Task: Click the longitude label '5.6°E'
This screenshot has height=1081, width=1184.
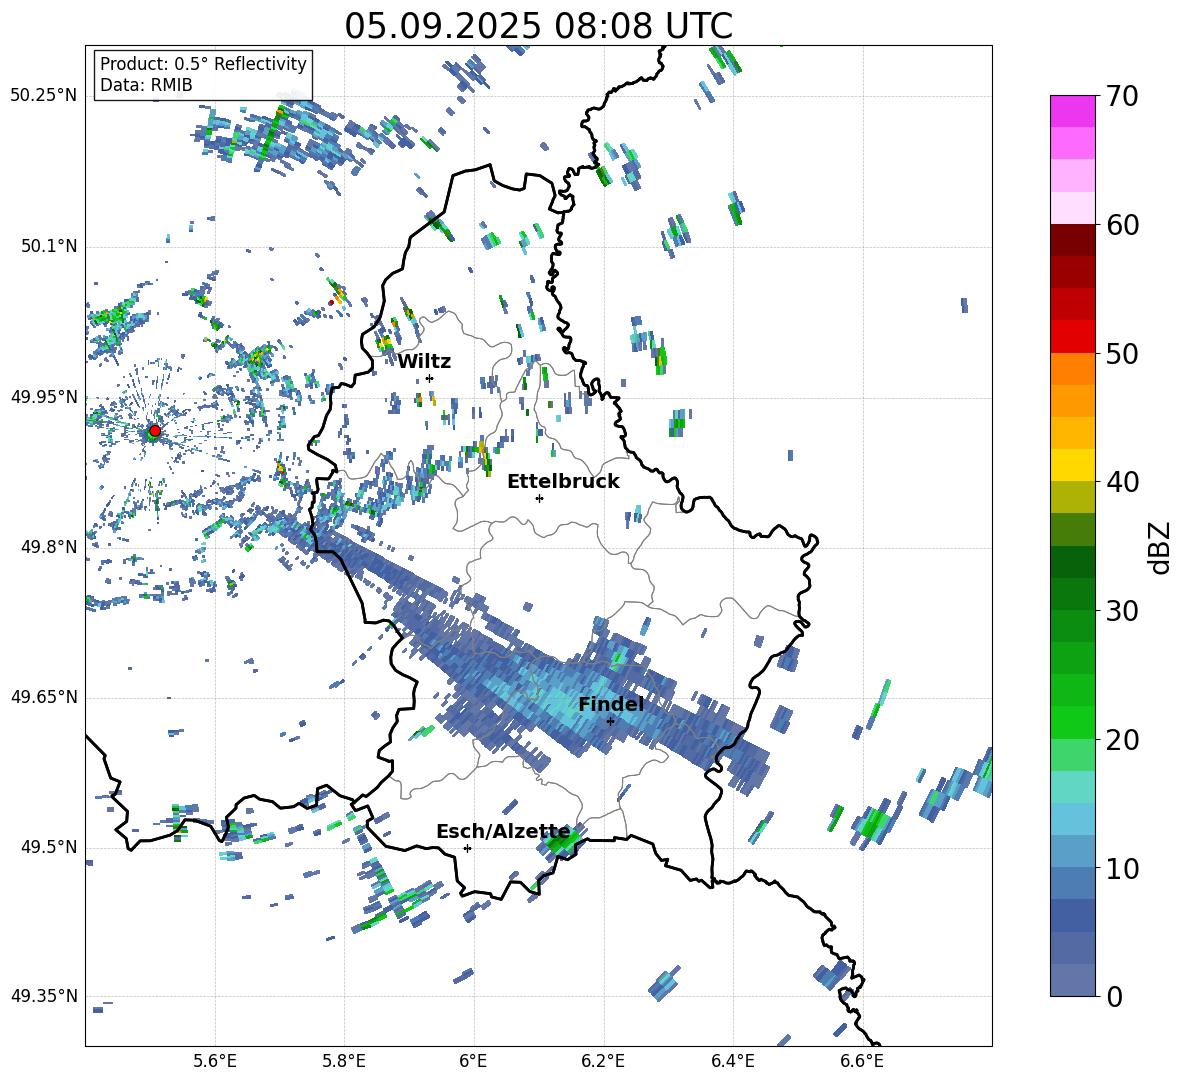Action: pyautogui.click(x=215, y=1061)
